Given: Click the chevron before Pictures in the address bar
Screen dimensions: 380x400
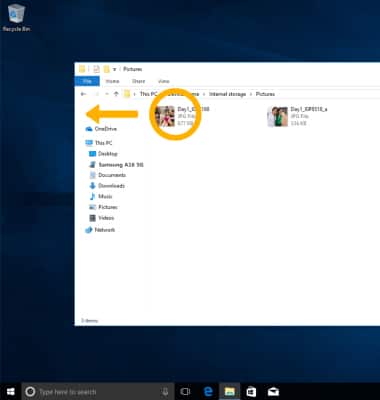Looking at the screenshot, I should point(251,94).
